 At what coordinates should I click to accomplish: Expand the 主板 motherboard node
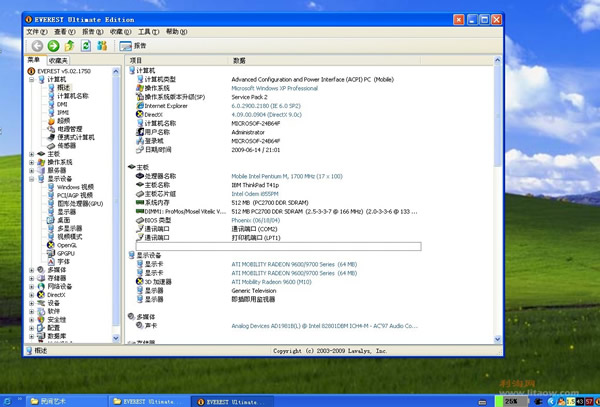[32, 154]
